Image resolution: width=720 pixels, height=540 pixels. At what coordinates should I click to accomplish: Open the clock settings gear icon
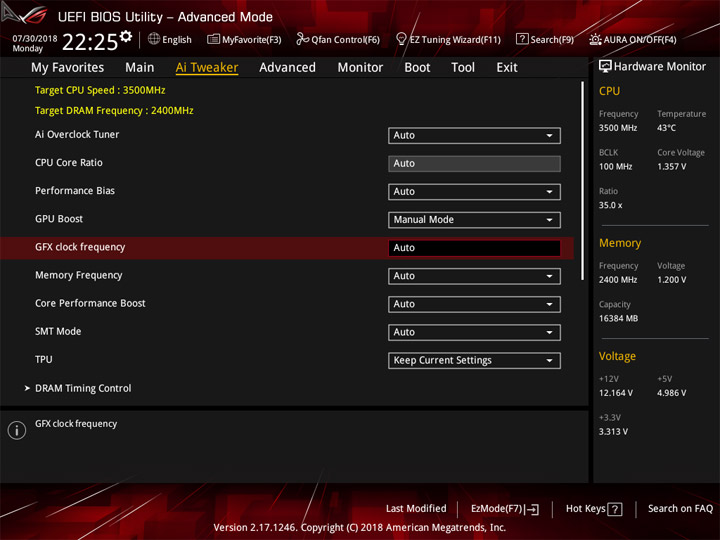[x=126, y=36]
